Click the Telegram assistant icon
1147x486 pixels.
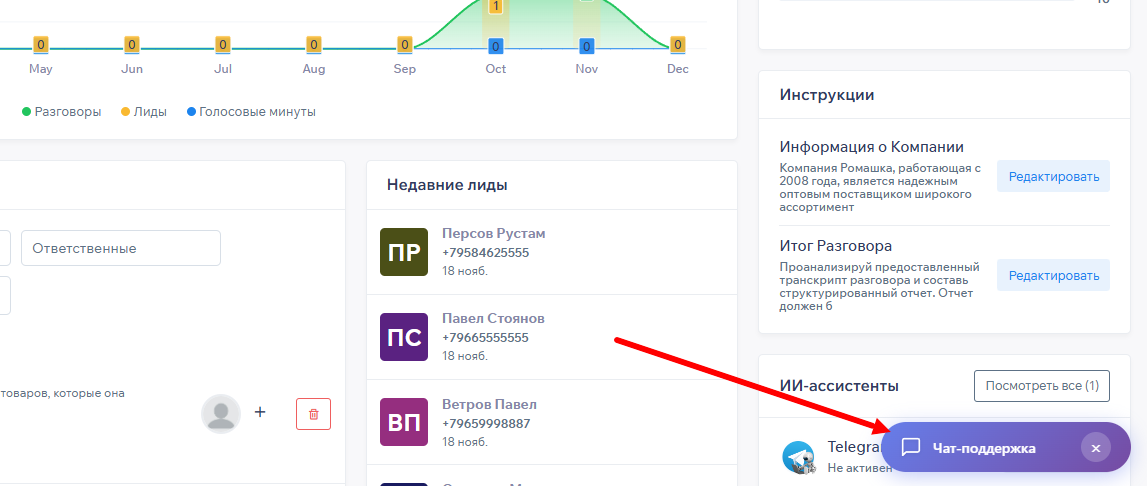[798, 457]
